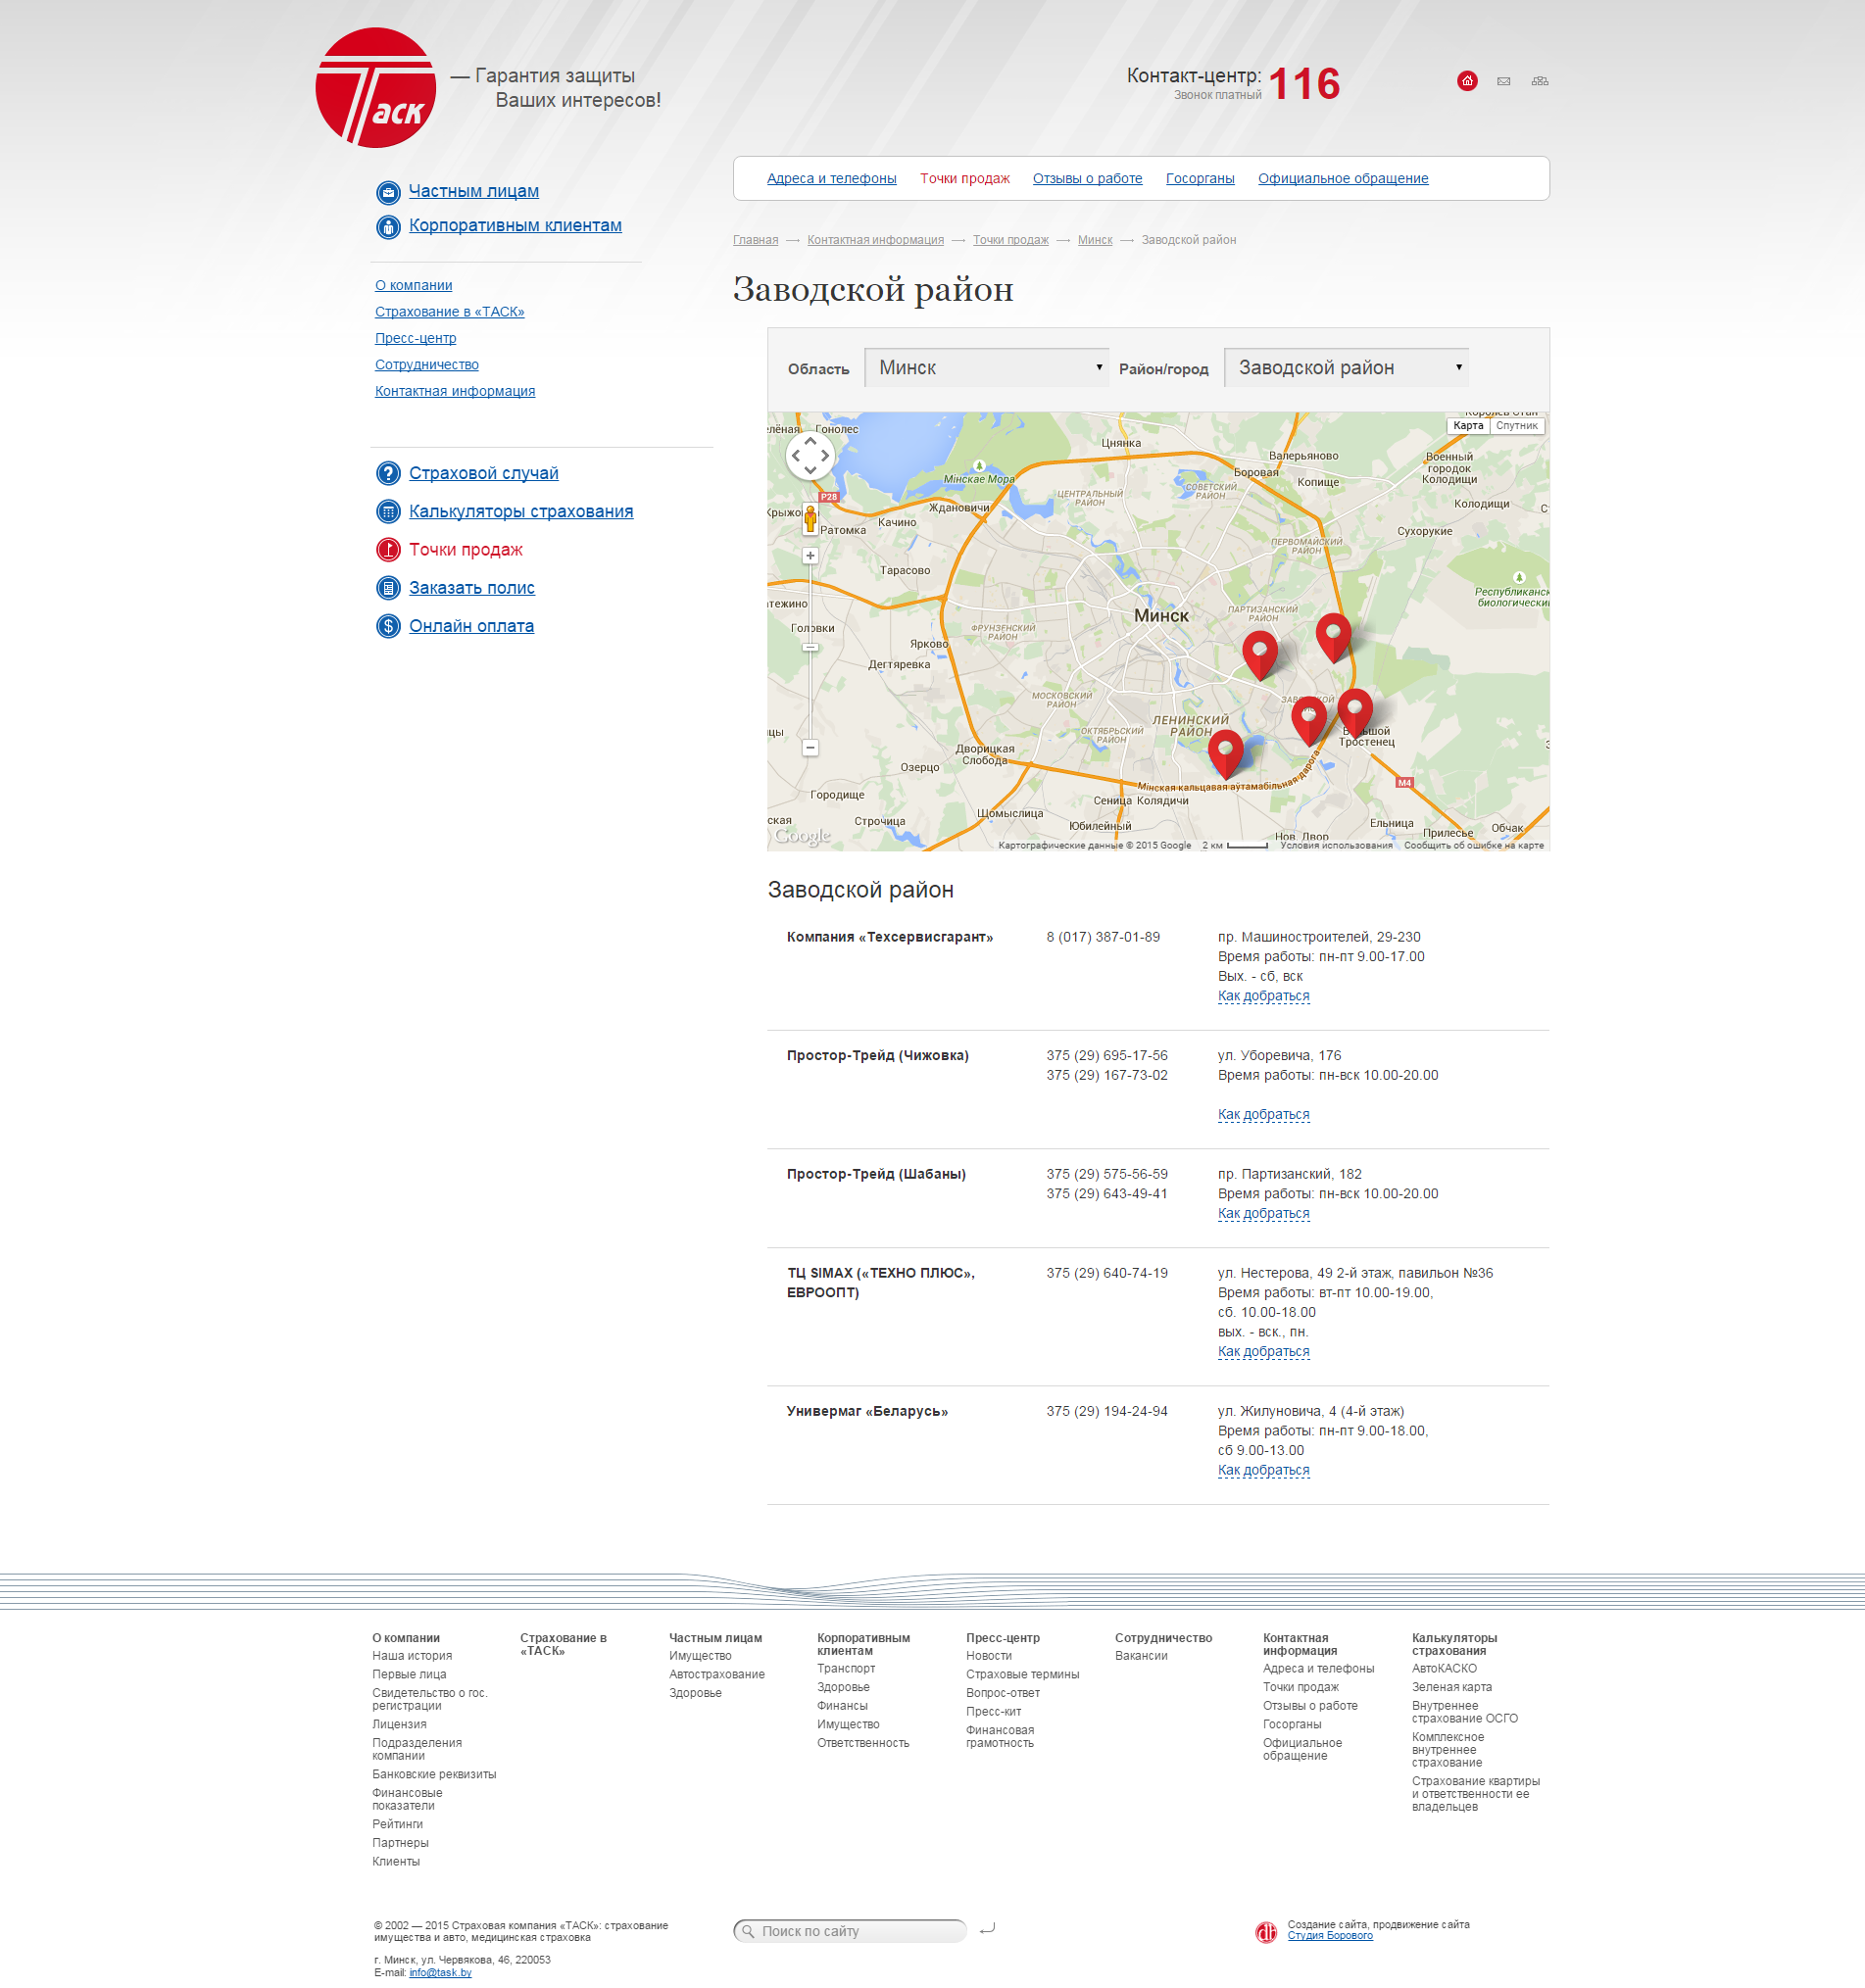The image size is (1865, 1988).
Task: Open footer link АвтоКАСКО
Action: coord(1444,1669)
